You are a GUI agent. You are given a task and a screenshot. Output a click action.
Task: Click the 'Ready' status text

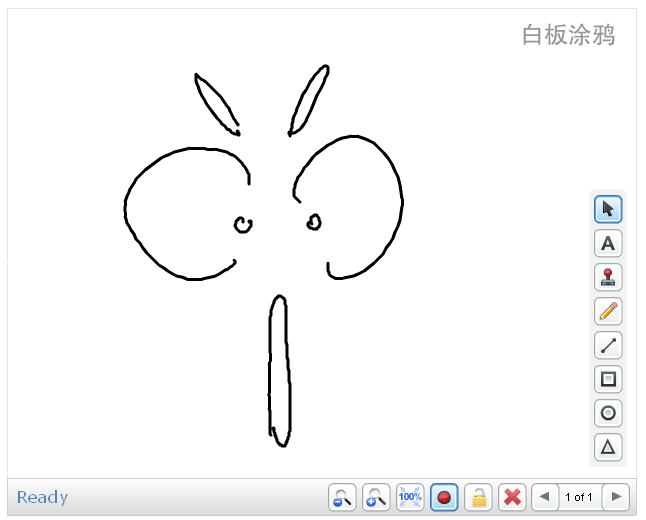click(42, 497)
